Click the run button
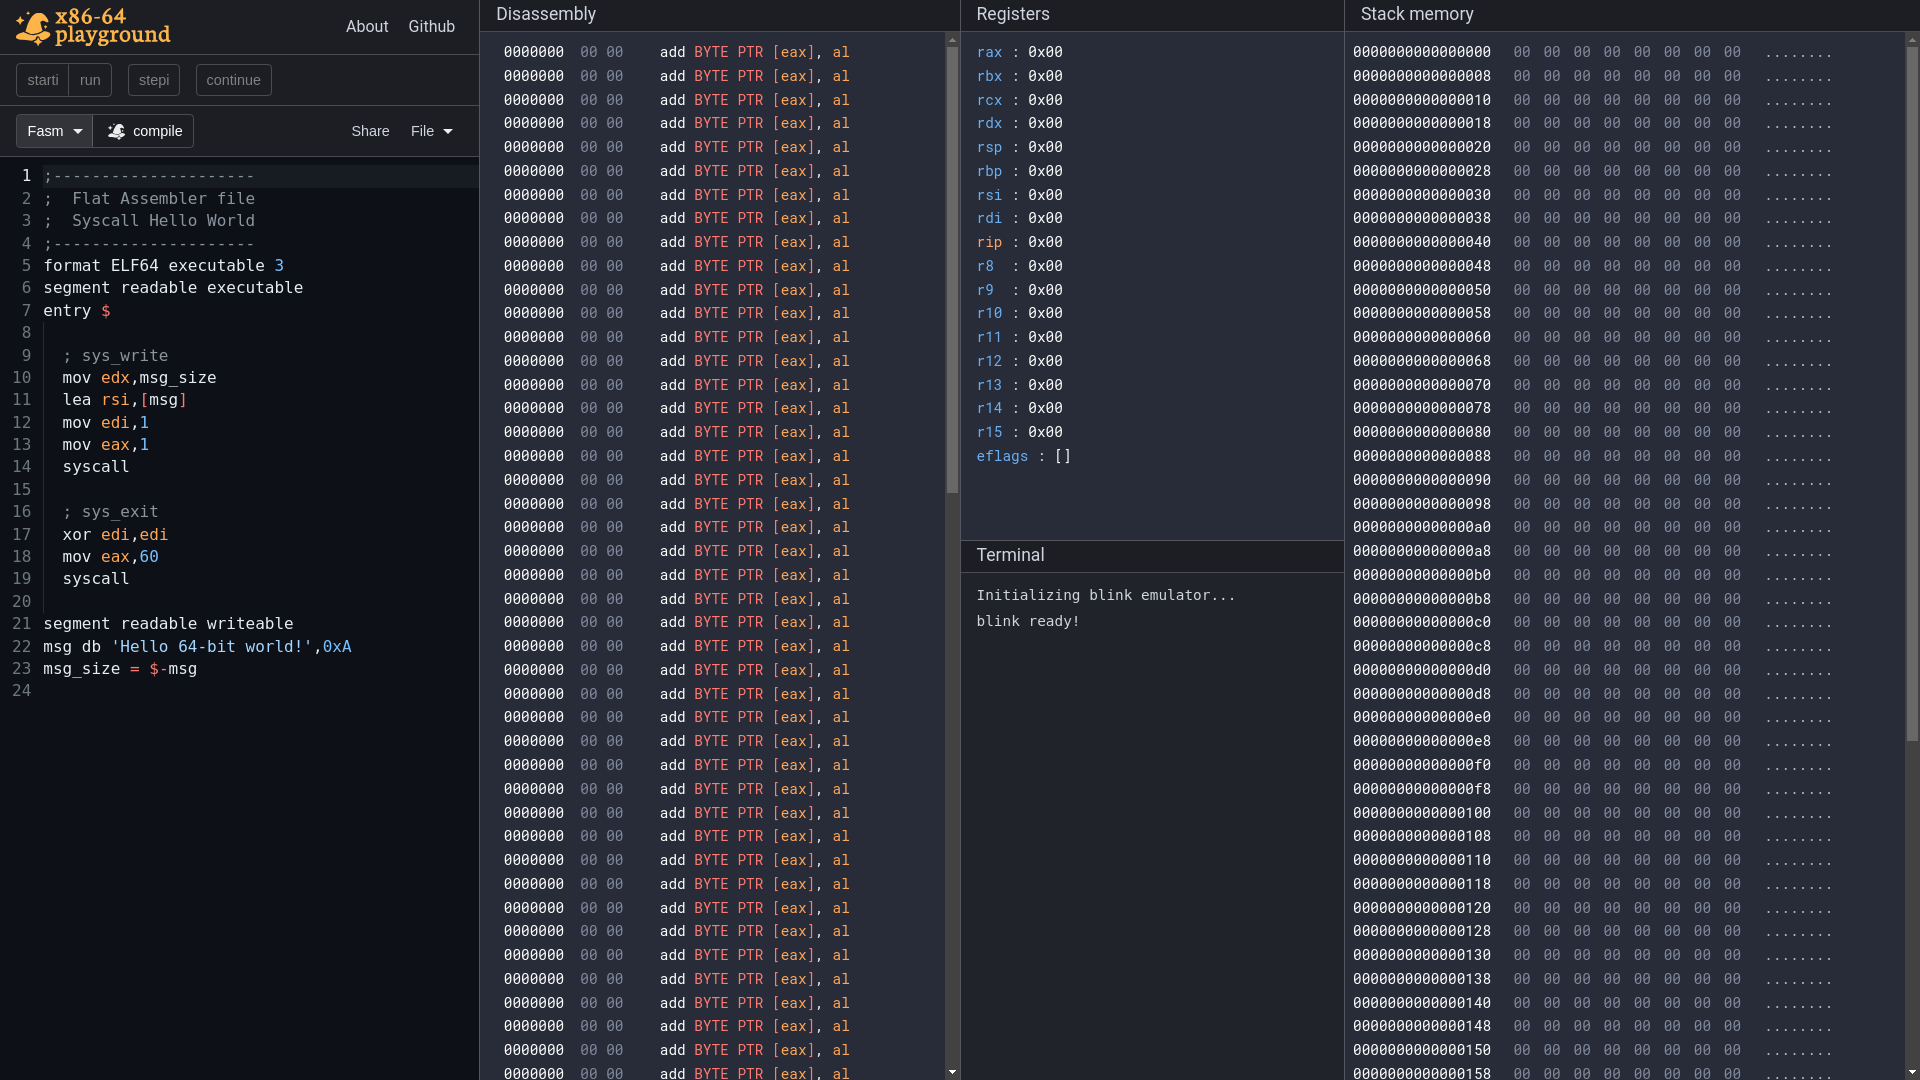This screenshot has width=1920, height=1080. point(90,80)
